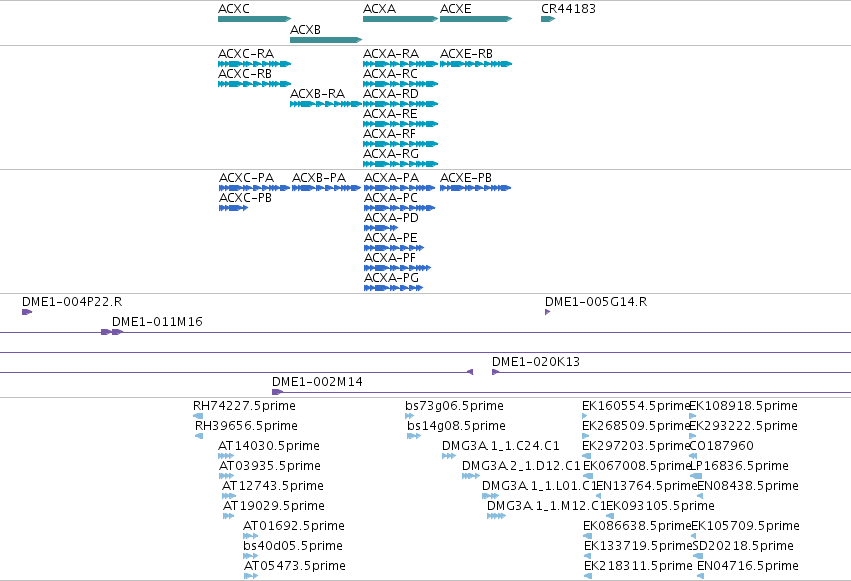Select the ACXA-PG protein feature
This screenshot has width=851, height=581.
pos(393,289)
